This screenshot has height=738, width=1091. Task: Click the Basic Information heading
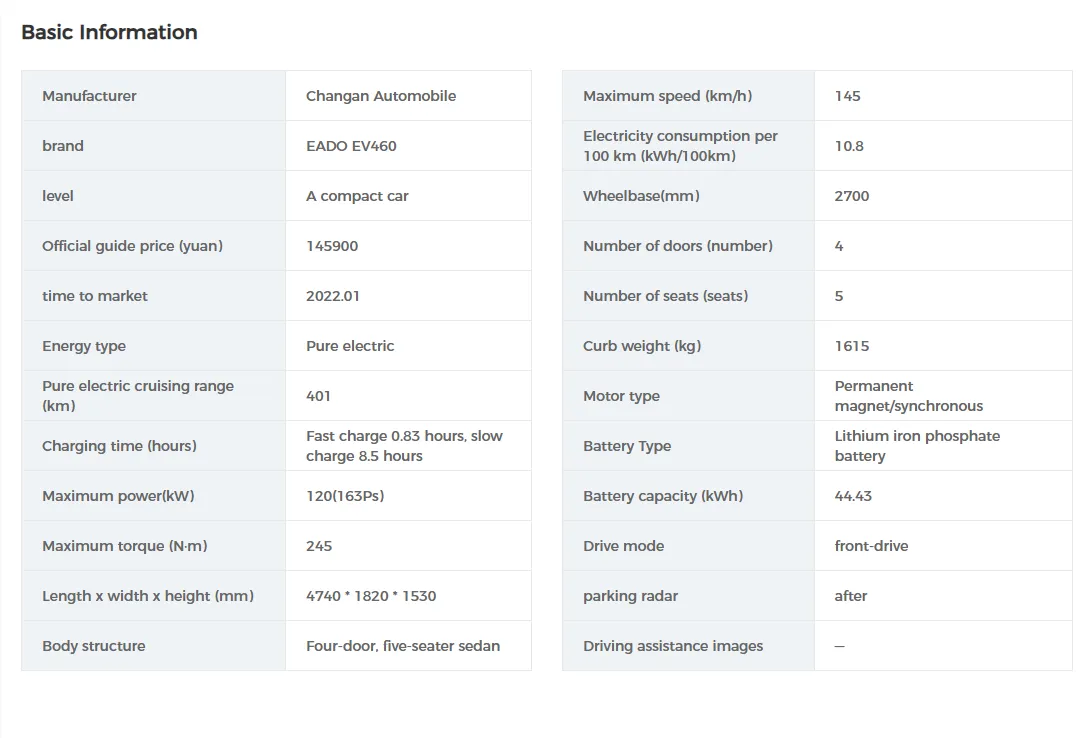[109, 32]
